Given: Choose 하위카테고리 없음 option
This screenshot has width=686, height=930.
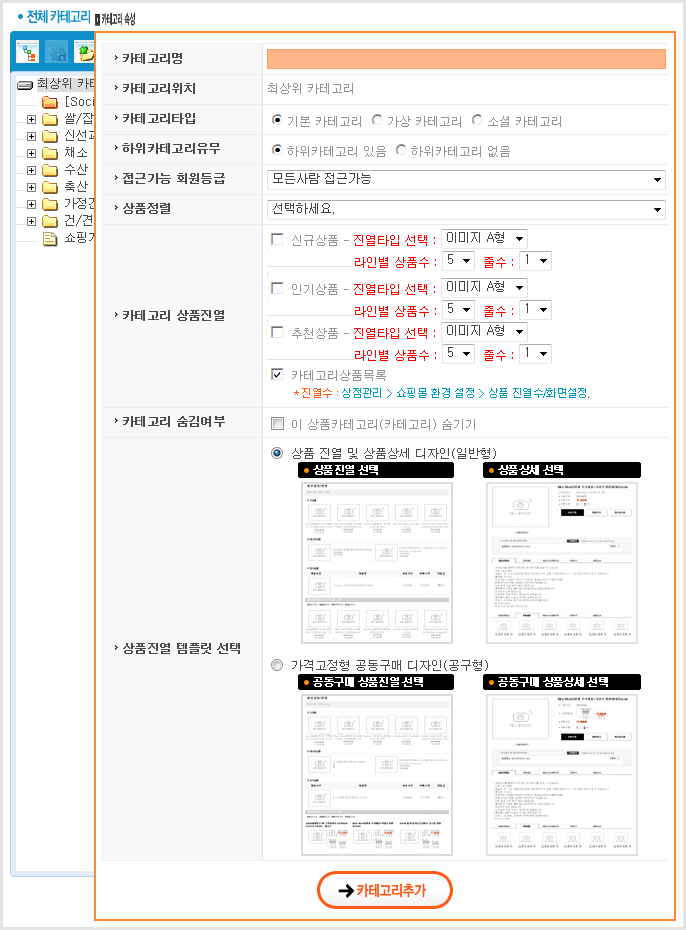Looking at the screenshot, I should click(401, 150).
